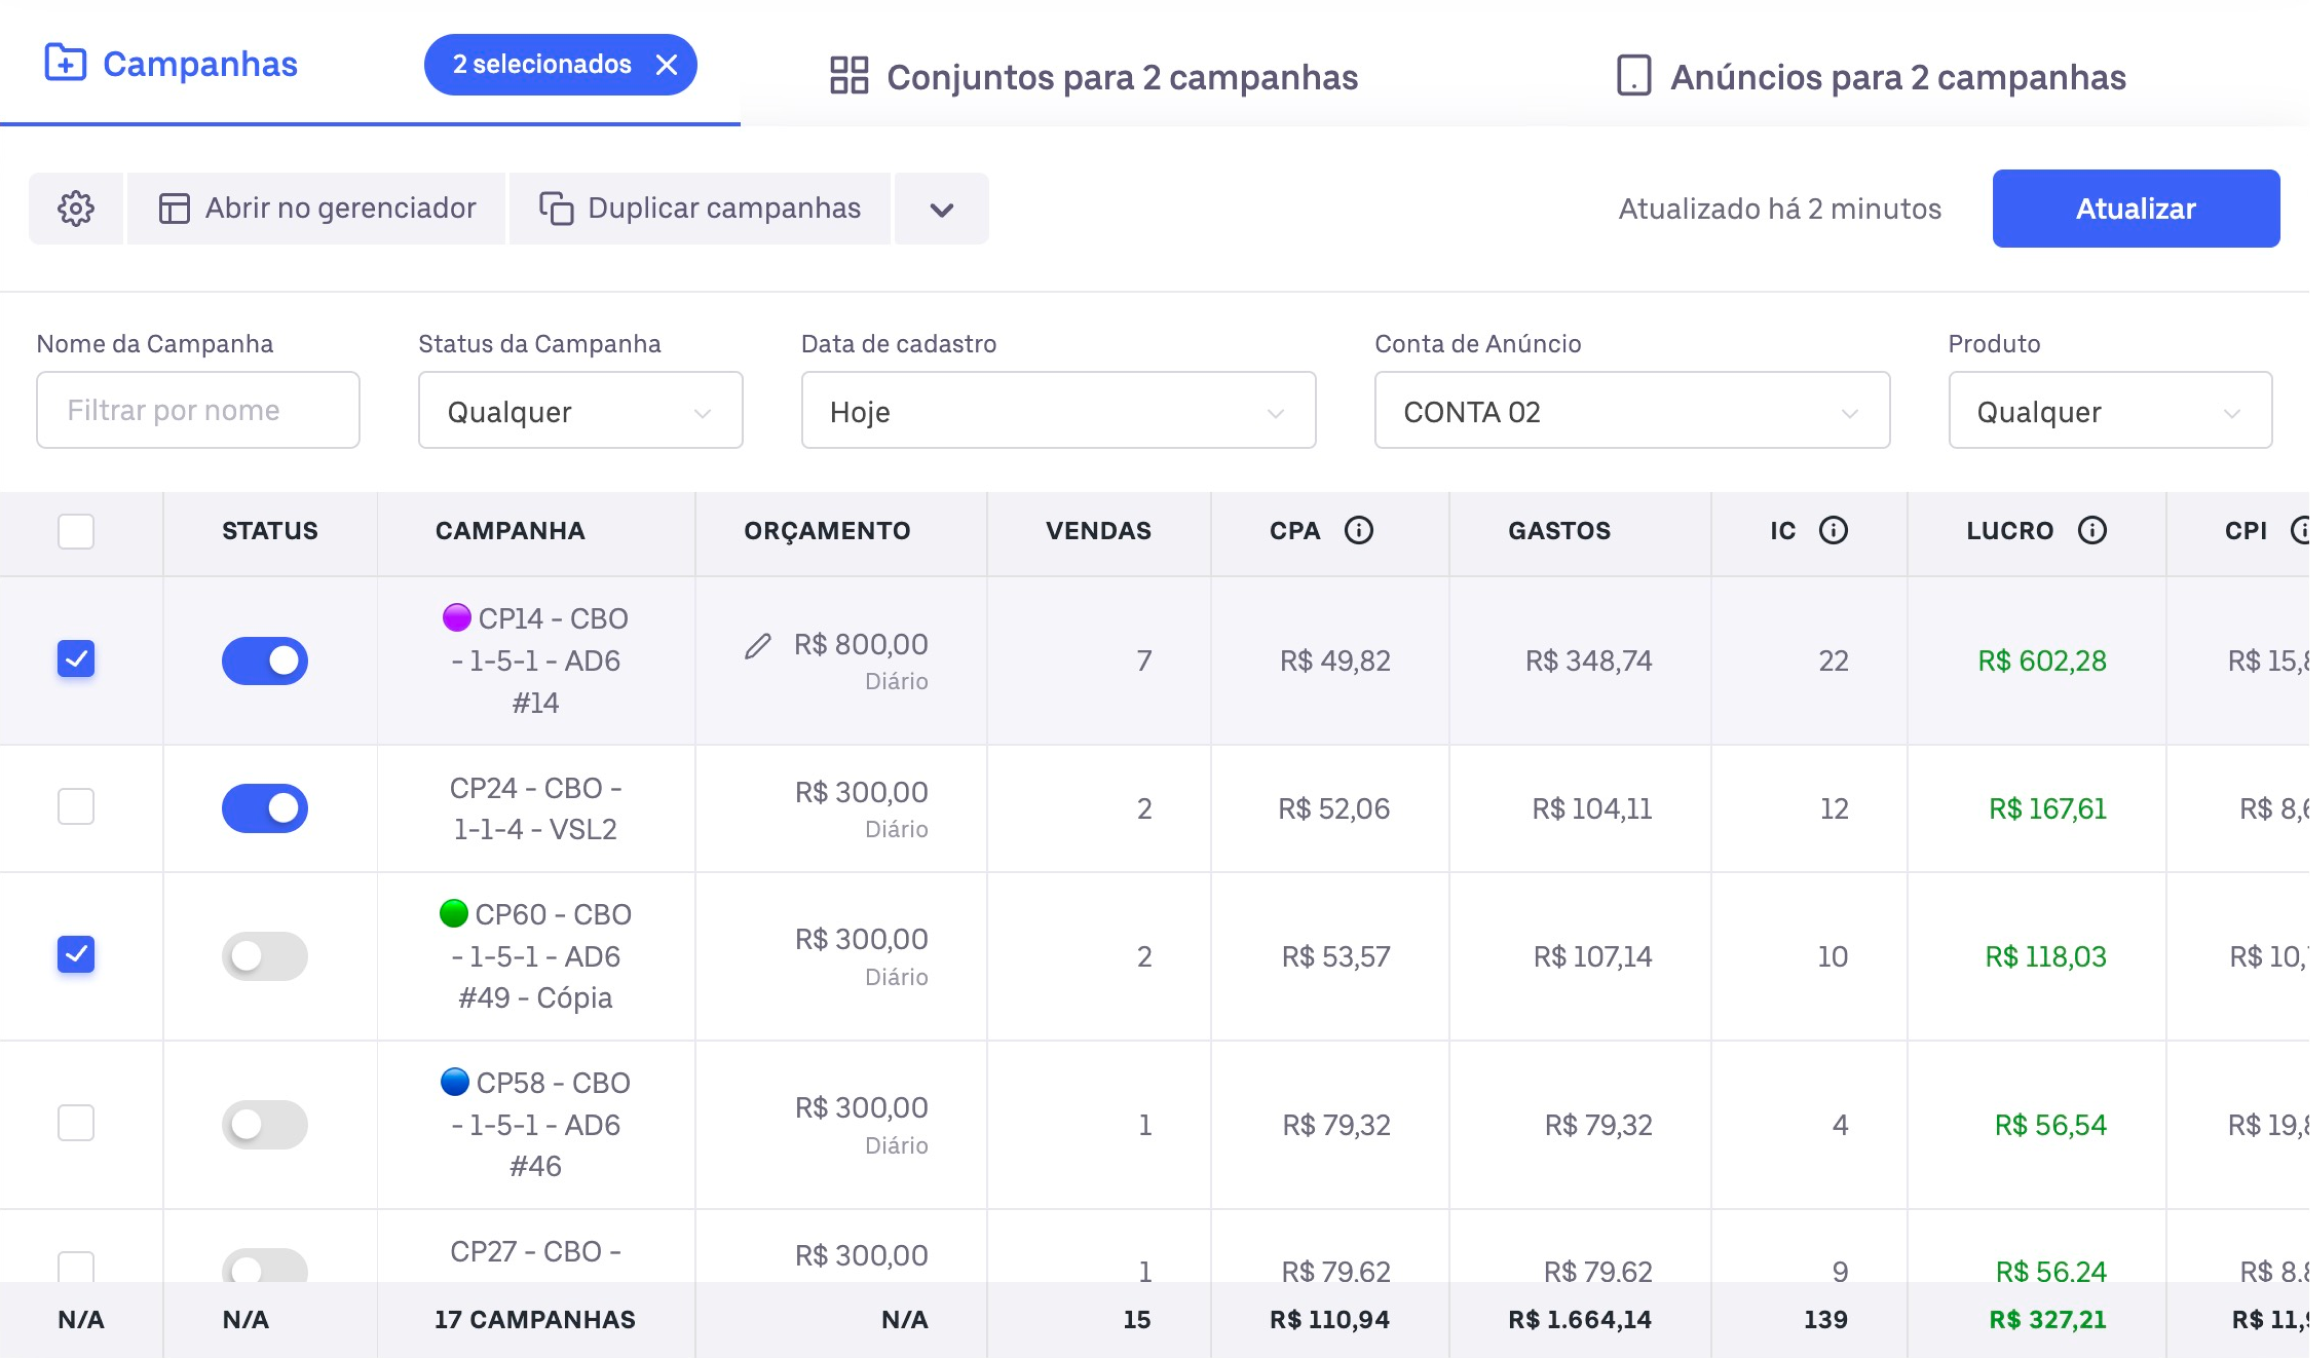The image size is (2310, 1358).
Task: Click the IC column info icon
Action: [x=1832, y=530]
